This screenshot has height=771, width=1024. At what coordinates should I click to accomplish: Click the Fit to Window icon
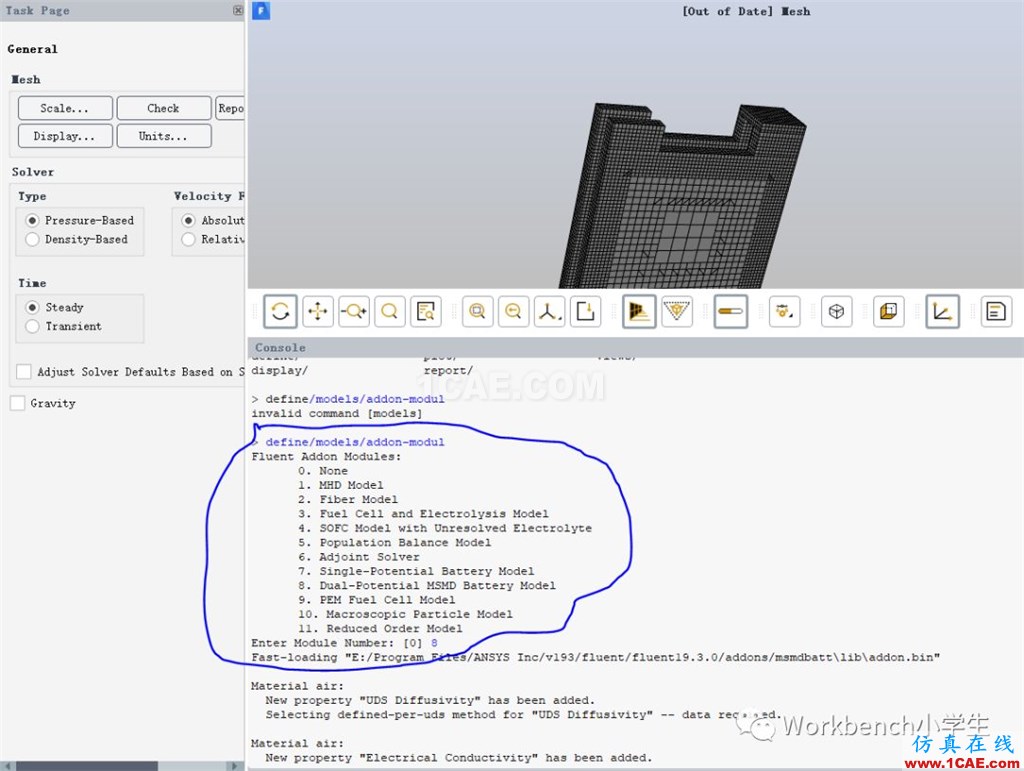pyautogui.click(x=477, y=311)
